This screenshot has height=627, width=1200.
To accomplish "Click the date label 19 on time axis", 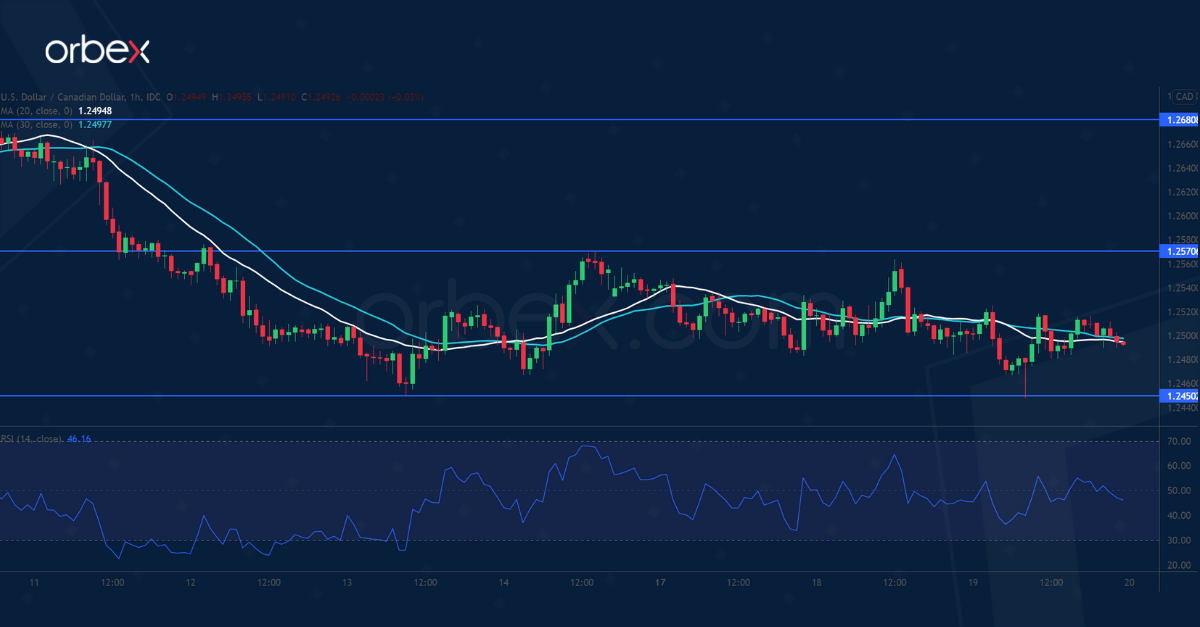I will tap(973, 582).
